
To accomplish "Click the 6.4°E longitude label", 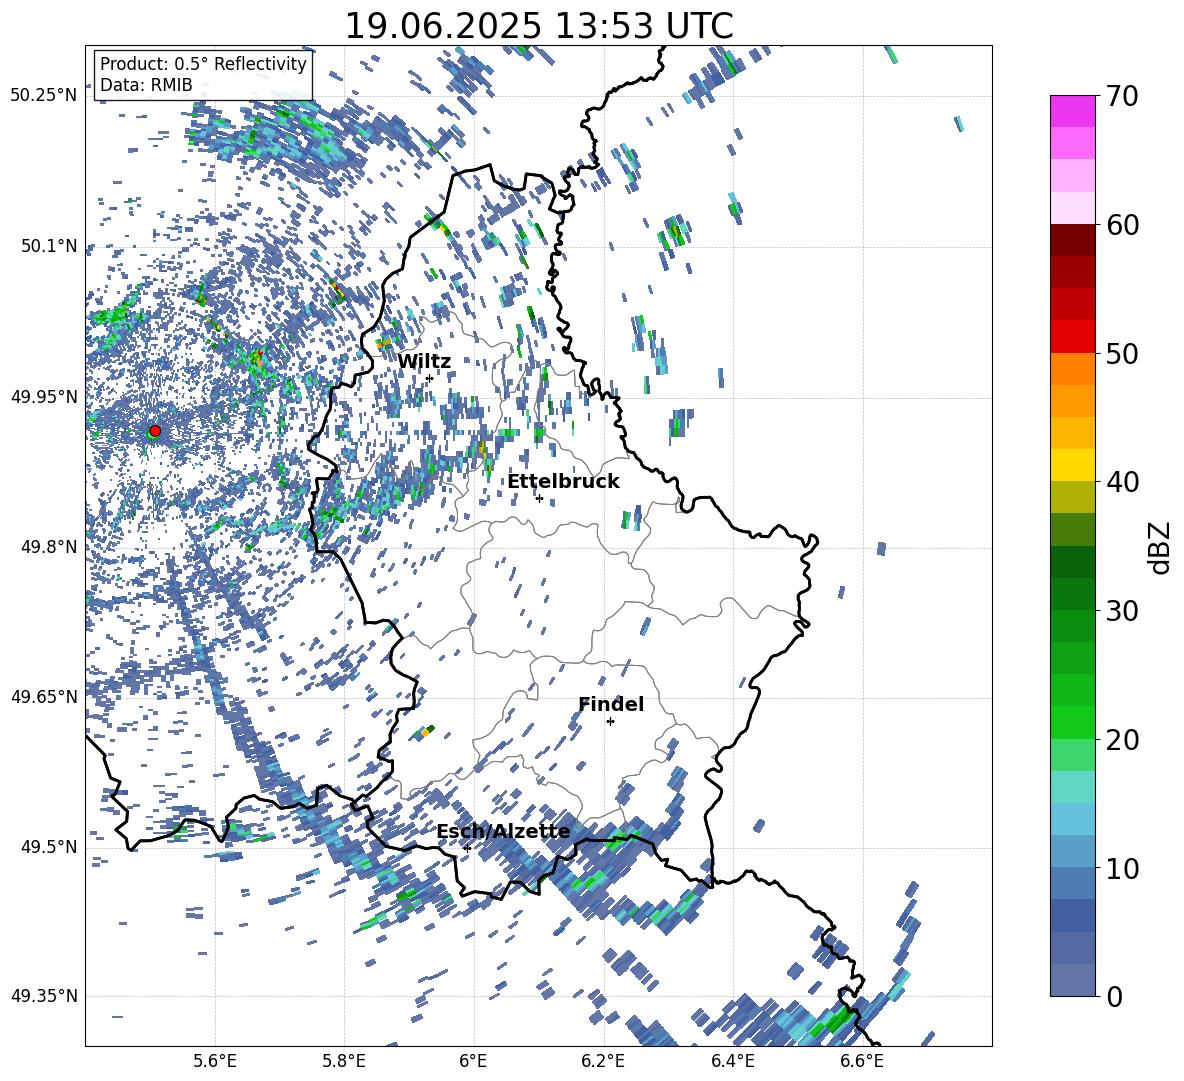I will (x=732, y=1061).
